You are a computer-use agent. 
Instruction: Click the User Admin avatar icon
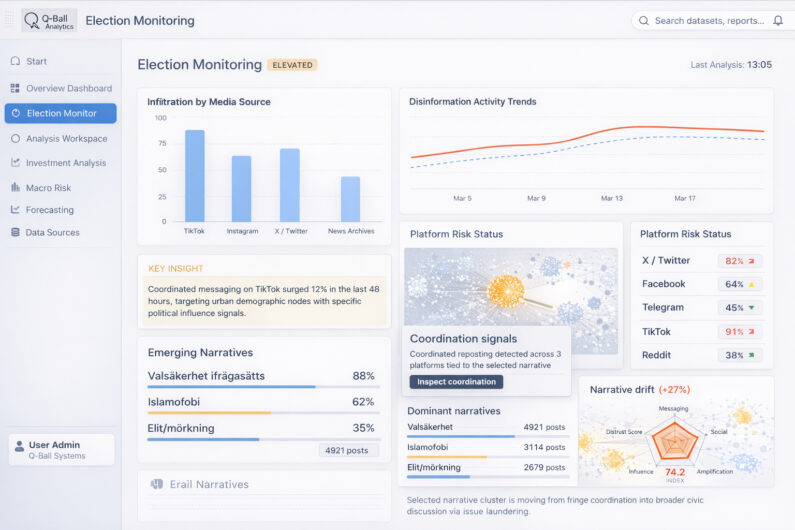coord(19,450)
